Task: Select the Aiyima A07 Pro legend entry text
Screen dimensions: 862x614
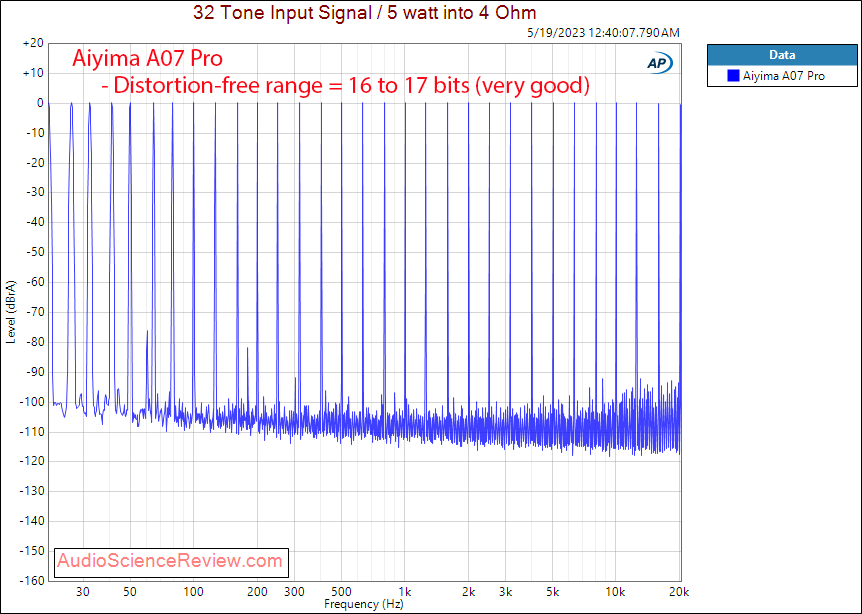Action: tap(783, 76)
